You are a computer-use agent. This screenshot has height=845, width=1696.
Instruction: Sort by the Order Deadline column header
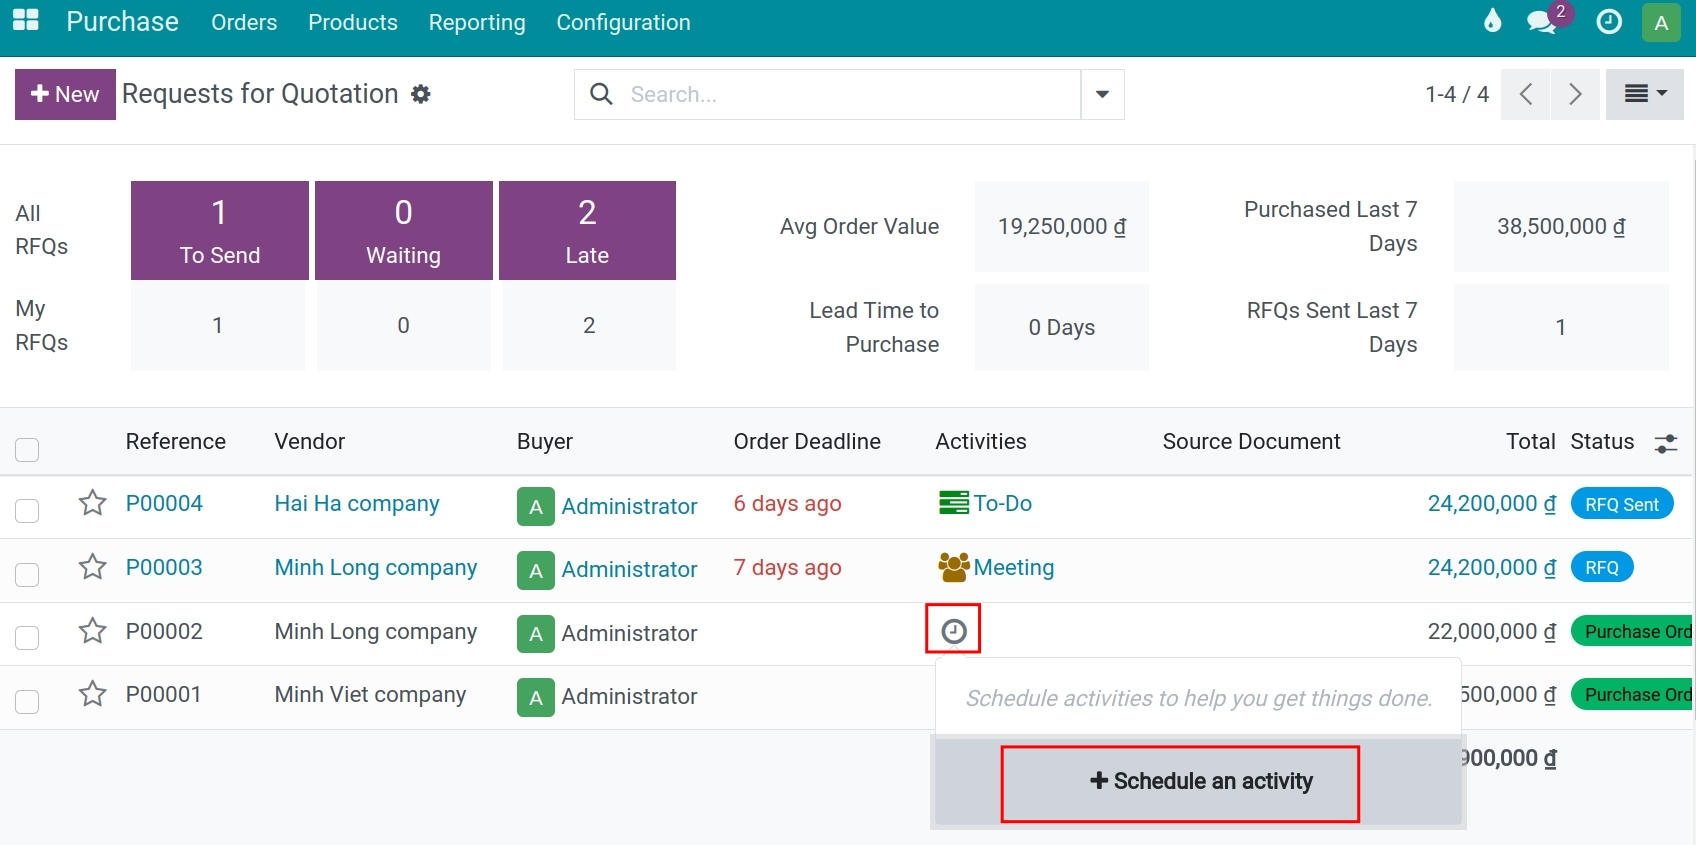point(807,441)
